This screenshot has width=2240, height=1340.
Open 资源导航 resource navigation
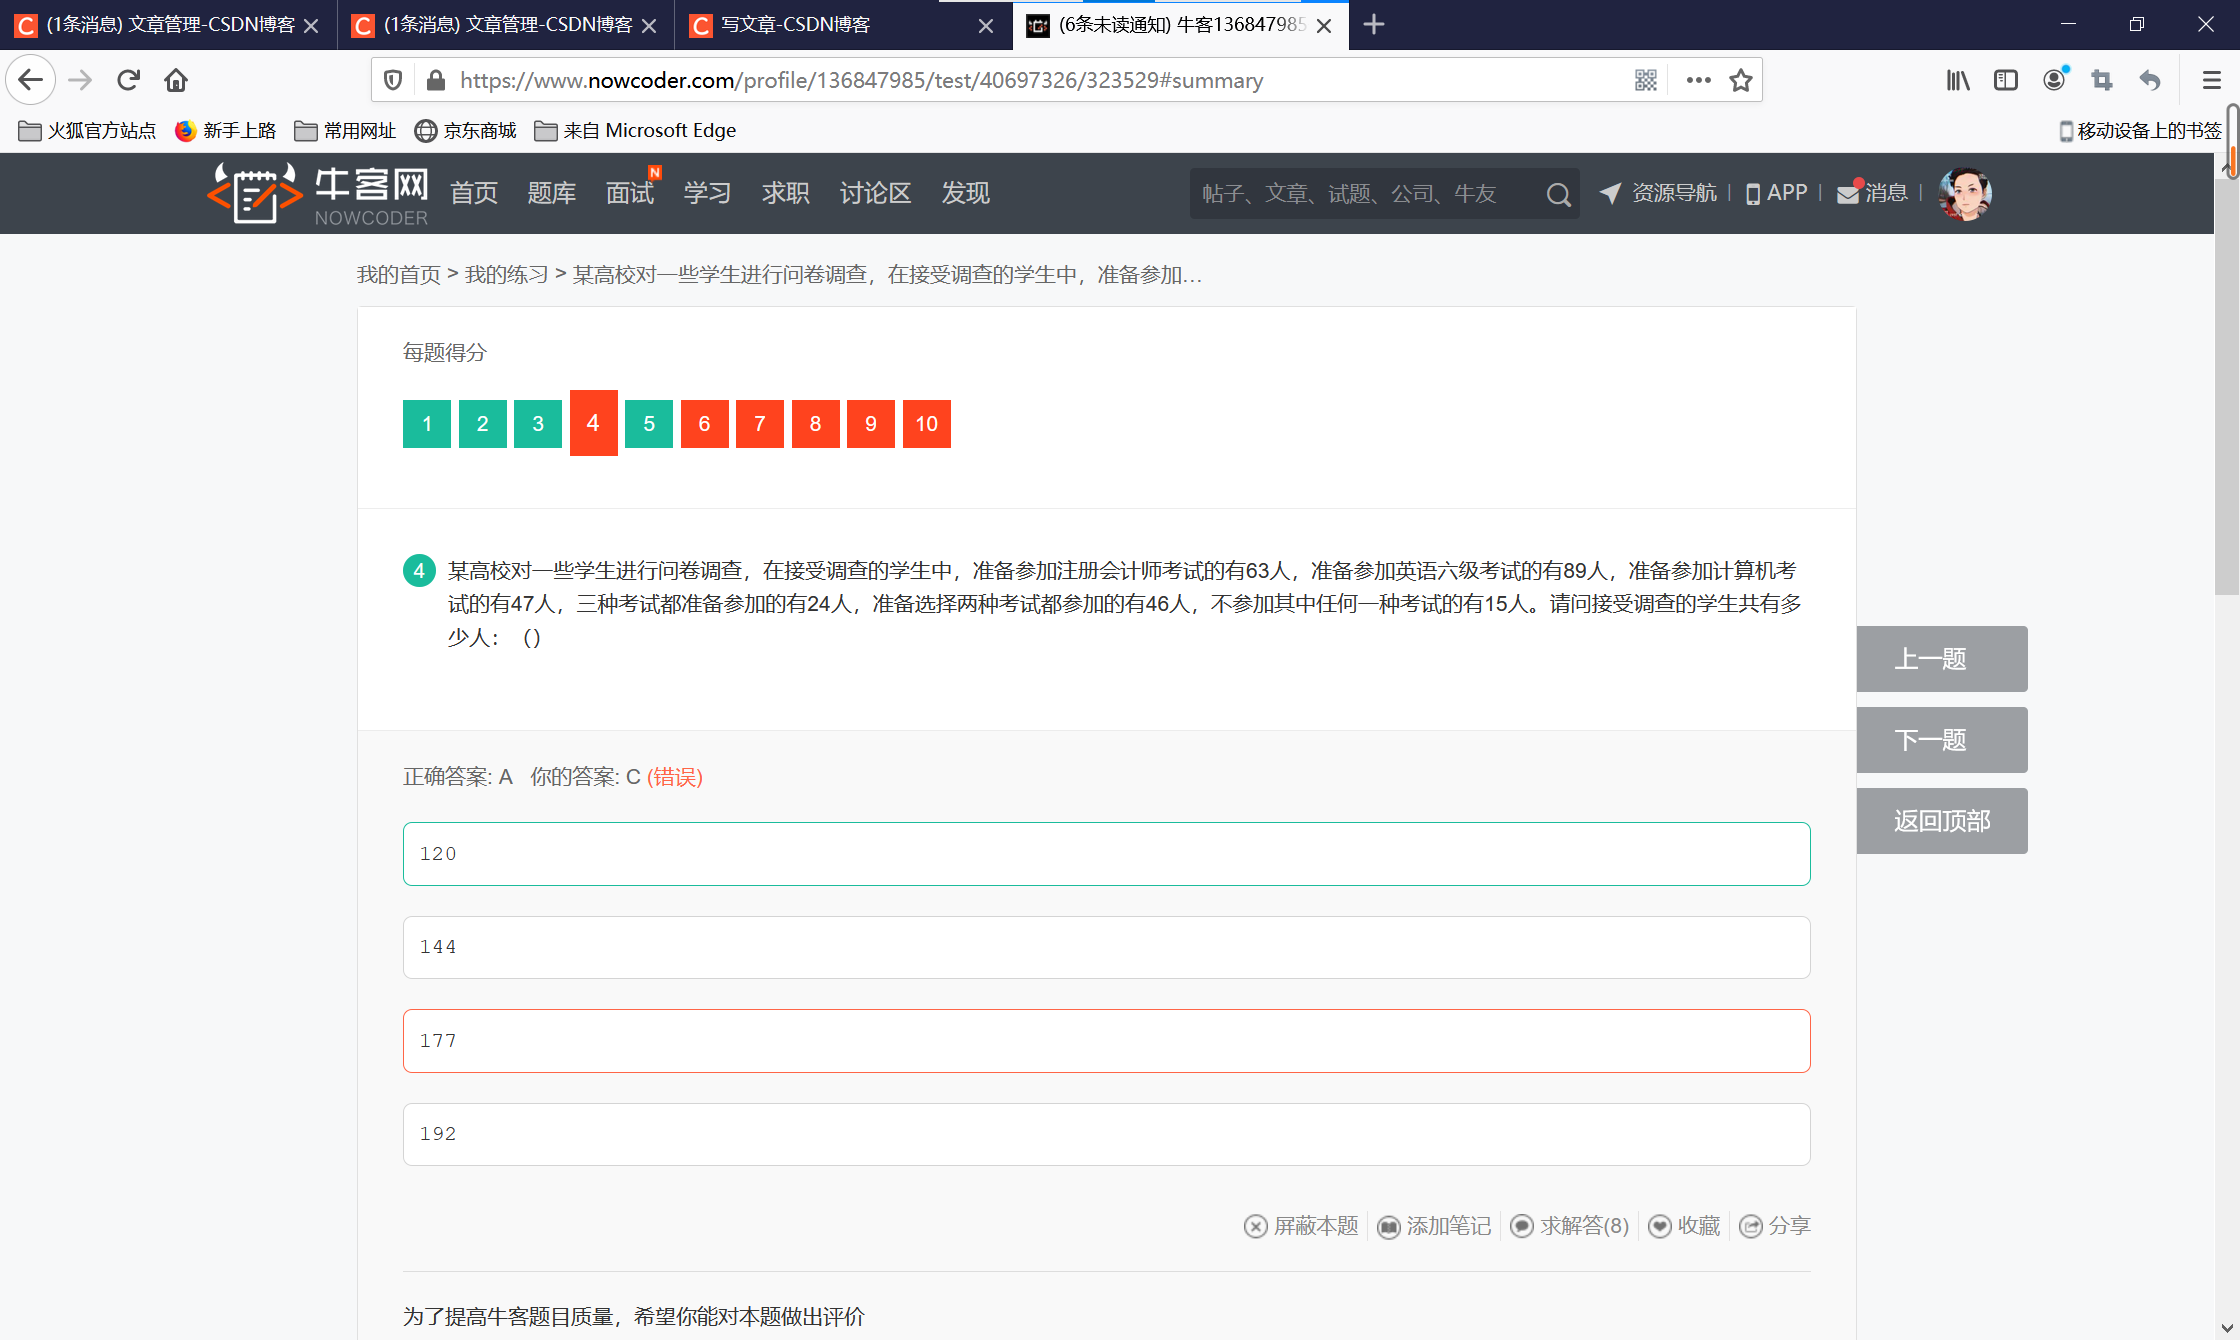click(1658, 193)
